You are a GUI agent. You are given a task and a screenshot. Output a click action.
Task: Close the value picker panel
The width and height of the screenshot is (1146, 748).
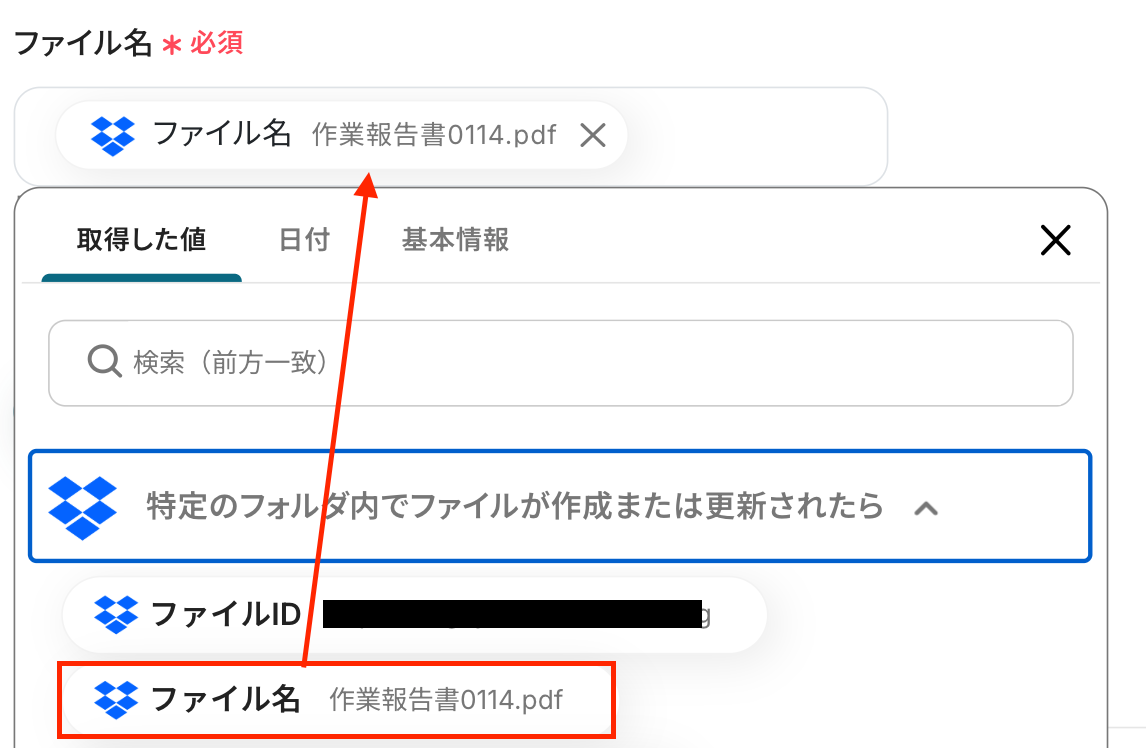point(1055,240)
